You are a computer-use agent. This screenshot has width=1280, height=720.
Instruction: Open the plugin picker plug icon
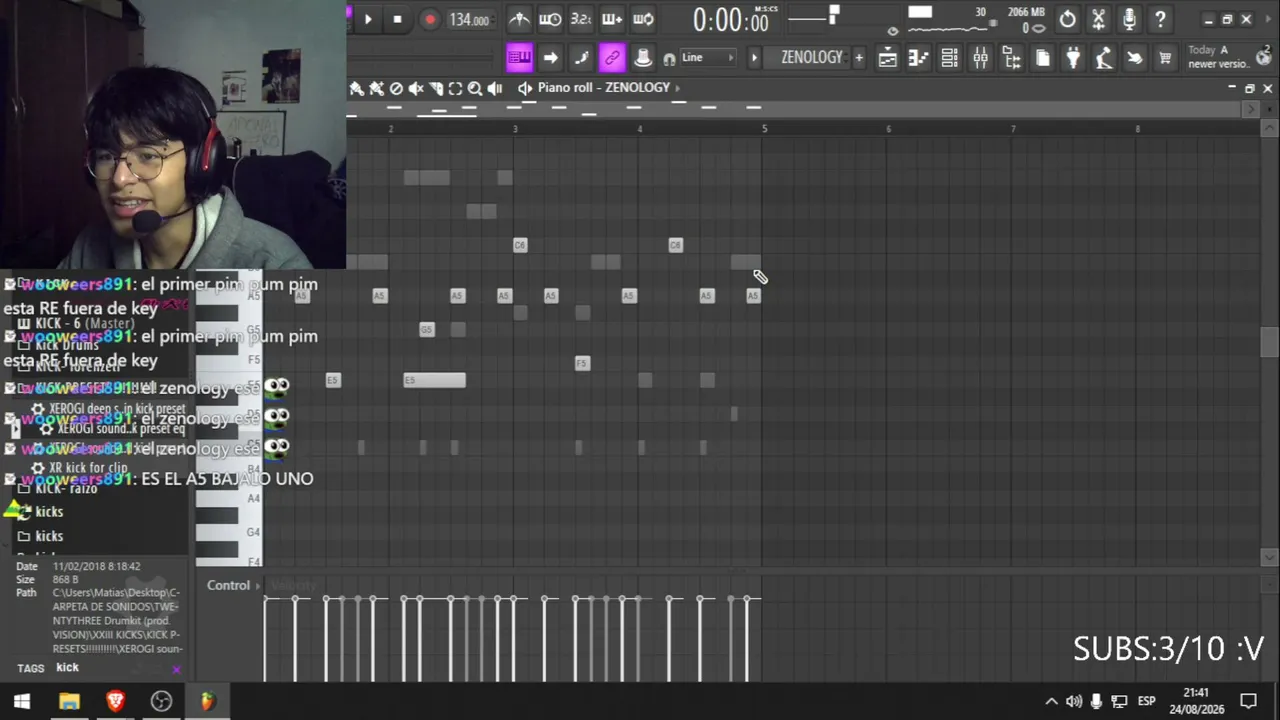[x=1073, y=58]
